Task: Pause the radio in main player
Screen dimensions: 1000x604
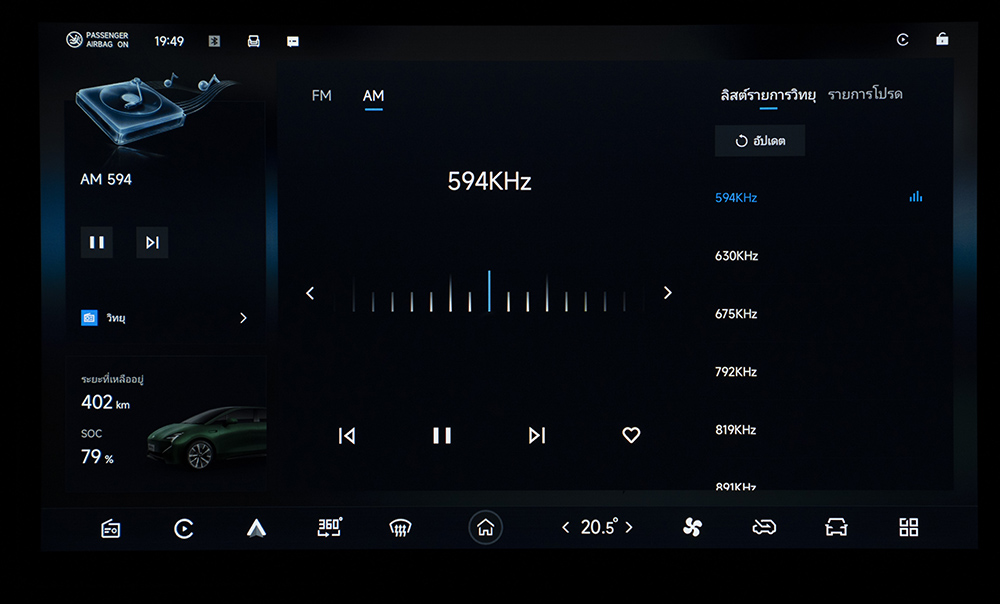Action: point(441,435)
